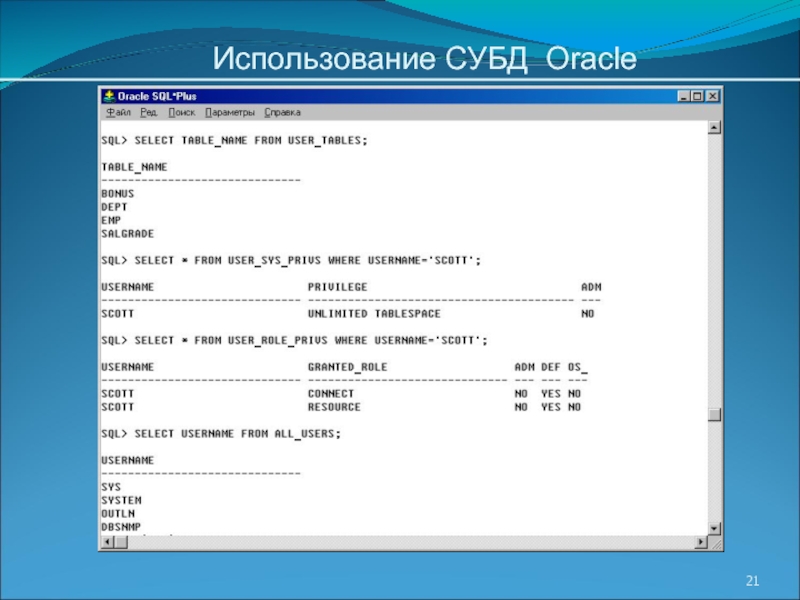Click the horizontal scrollbar right arrow
Viewport: 800px width, 600px height.
(x=702, y=542)
